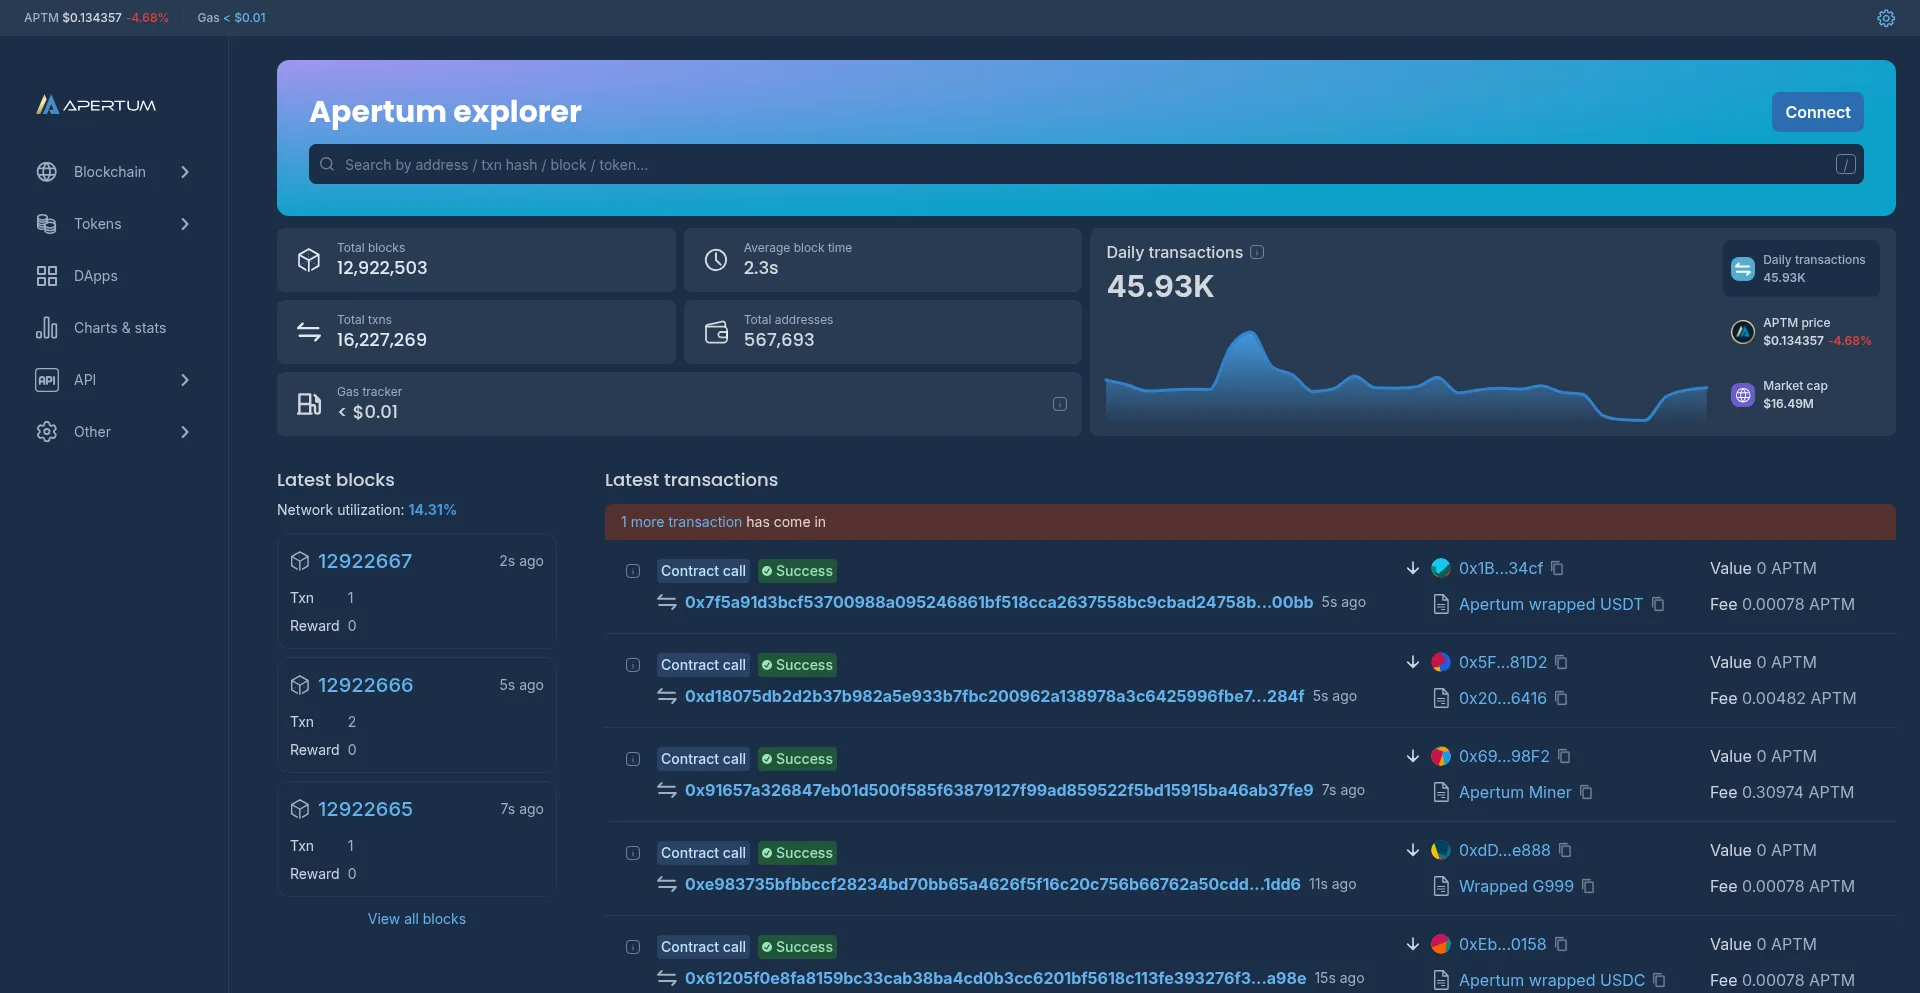The image size is (1920, 993).
Task: Open settings gear icon in top bar
Action: tap(1886, 18)
